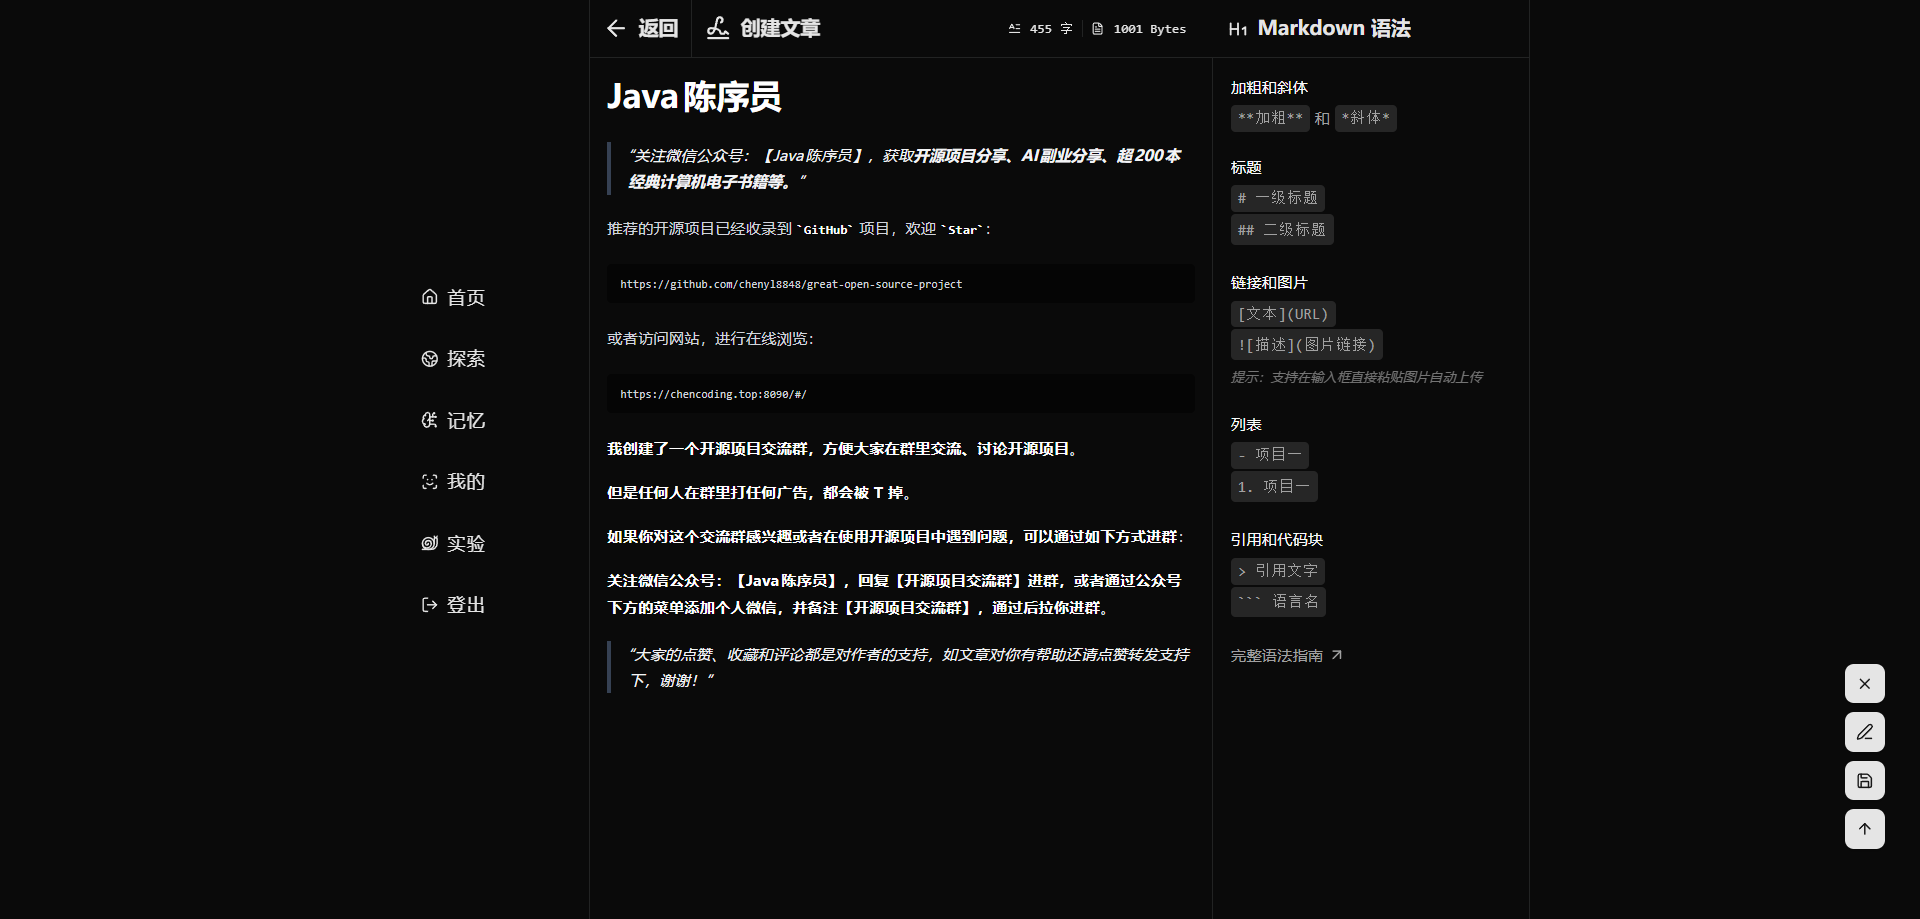
Task: Click the pencil edit floating button
Action: (x=1865, y=732)
